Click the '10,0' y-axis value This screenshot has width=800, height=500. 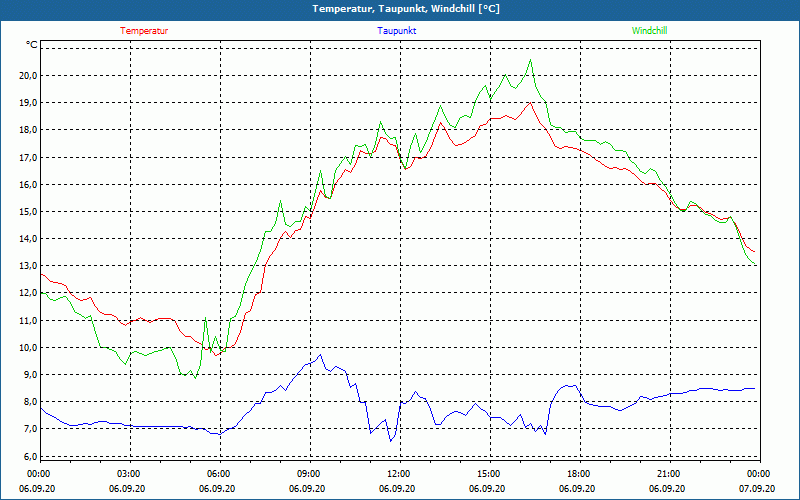[x=29, y=347]
